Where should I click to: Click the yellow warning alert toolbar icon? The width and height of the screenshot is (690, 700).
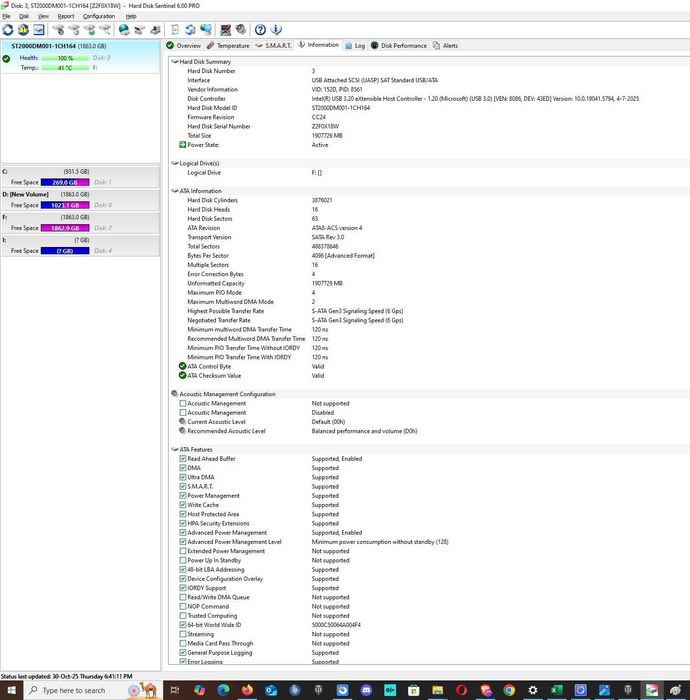point(23,30)
